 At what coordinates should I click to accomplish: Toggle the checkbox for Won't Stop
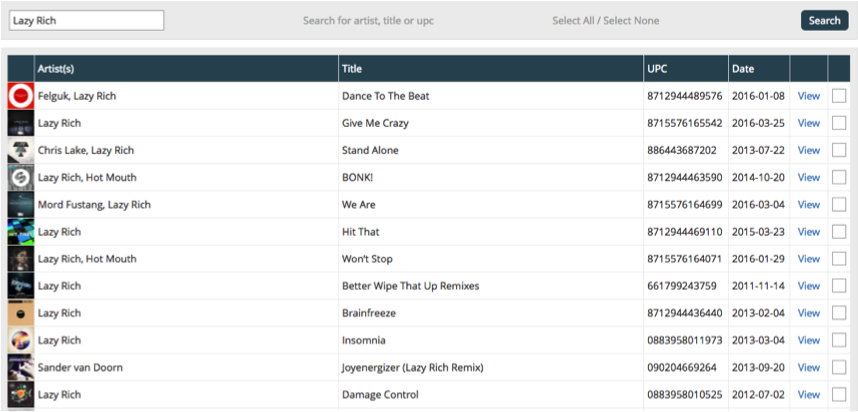(x=839, y=259)
